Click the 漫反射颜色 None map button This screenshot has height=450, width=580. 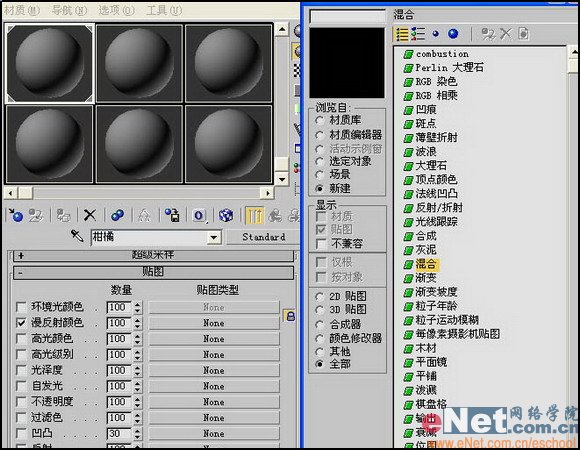[x=214, y=323]
